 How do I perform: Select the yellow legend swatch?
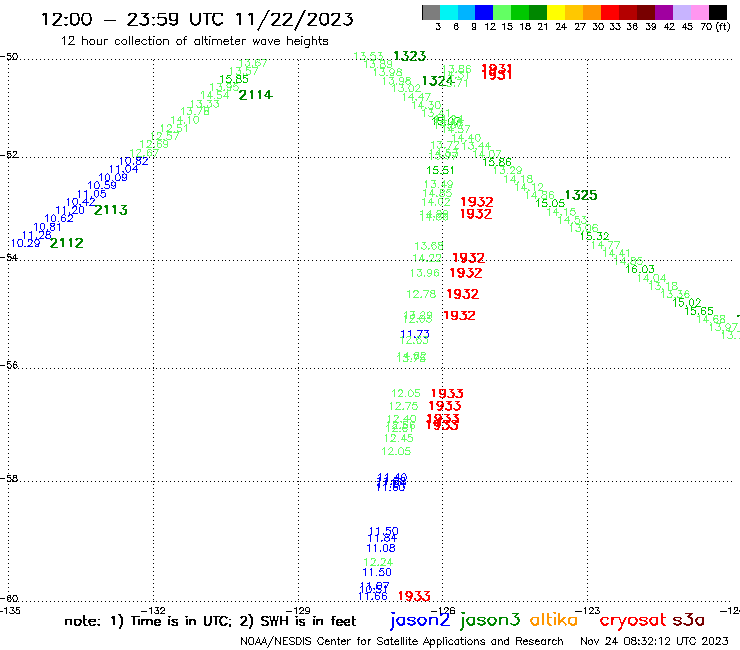(x=556, y=12)
